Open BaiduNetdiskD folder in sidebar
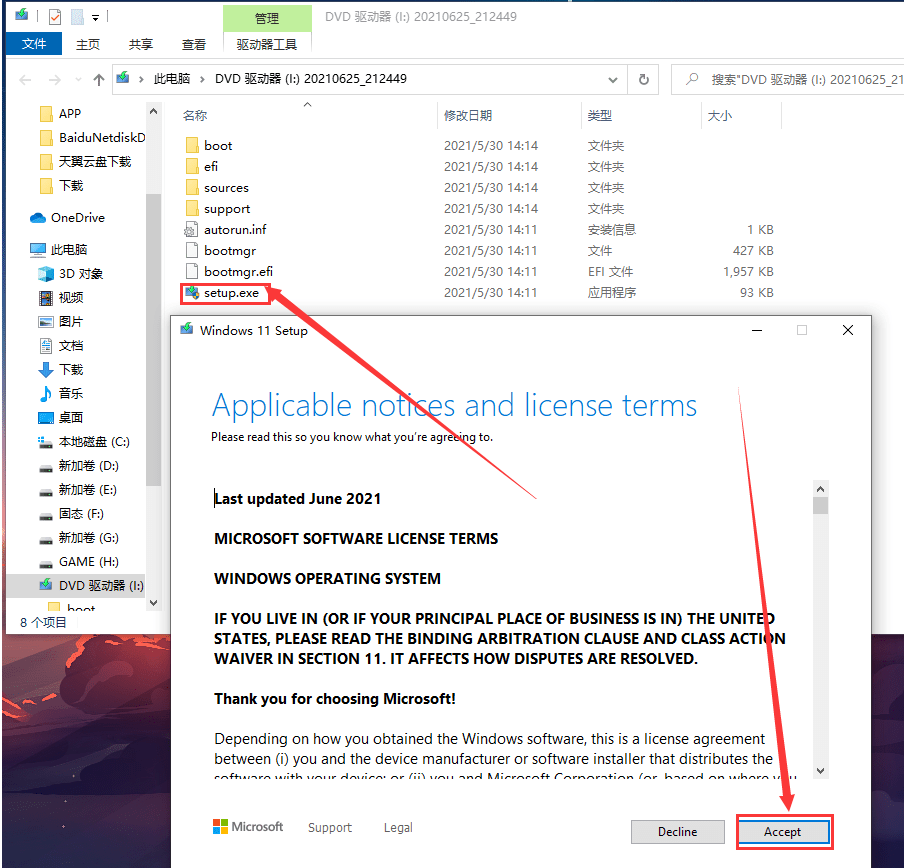Viewport: 904px width, 868px height. pos(92,138)
